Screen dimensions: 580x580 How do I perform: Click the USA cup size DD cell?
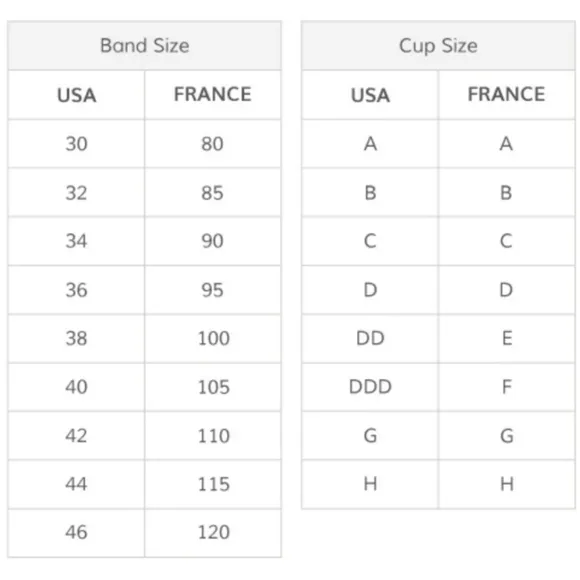click(370, 338)
